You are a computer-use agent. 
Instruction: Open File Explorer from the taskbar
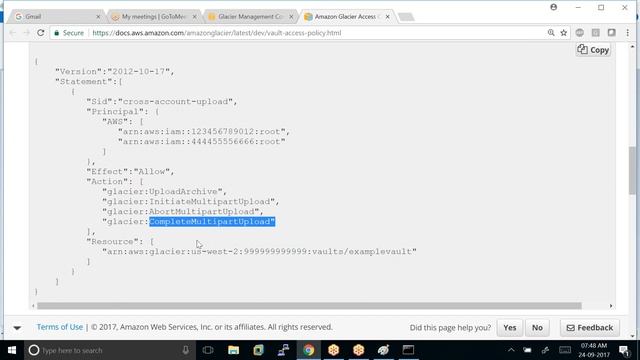point(233,350)
